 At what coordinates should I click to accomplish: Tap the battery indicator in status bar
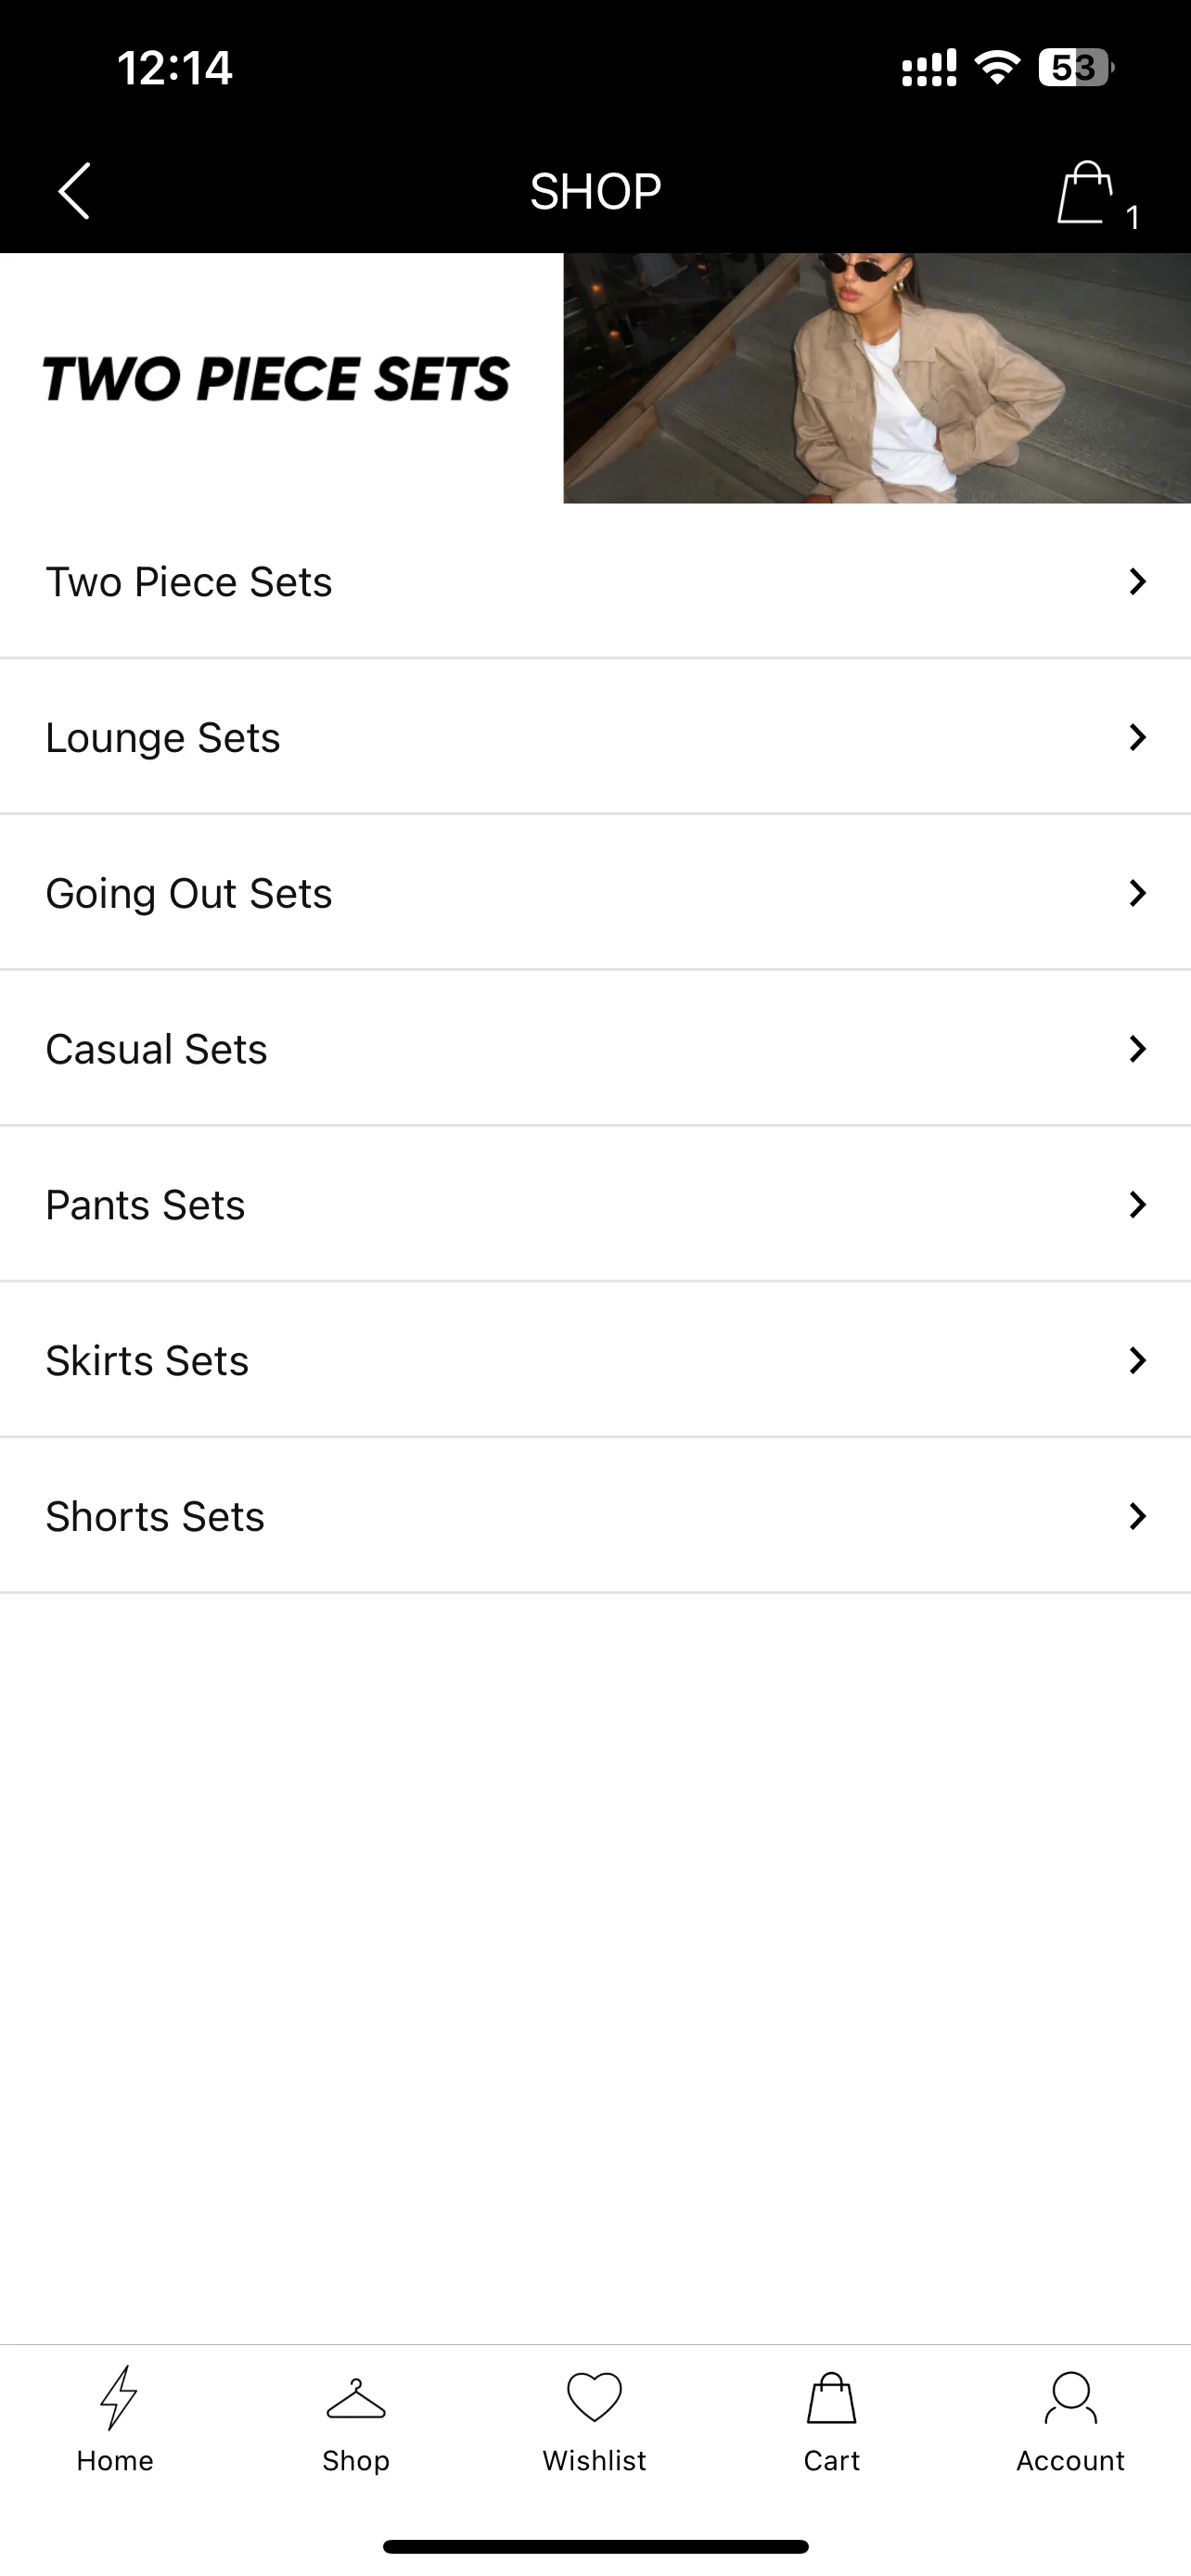pyautogui.click(x=1076, y=68)
